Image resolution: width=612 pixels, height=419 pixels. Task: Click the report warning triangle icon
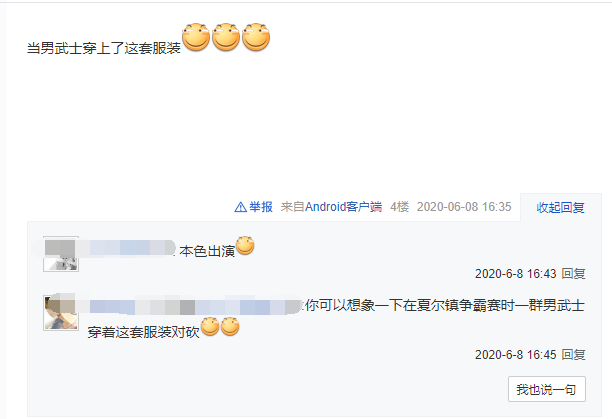(x=240, y=207)
